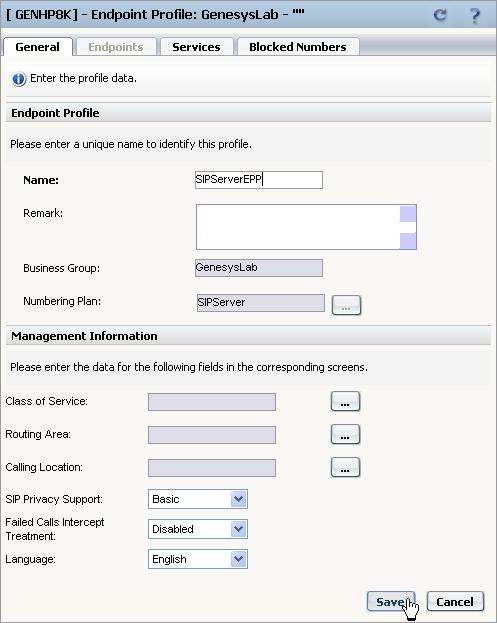
Task: Cancel the endpoint profile dialog
Action: point(455,602)
